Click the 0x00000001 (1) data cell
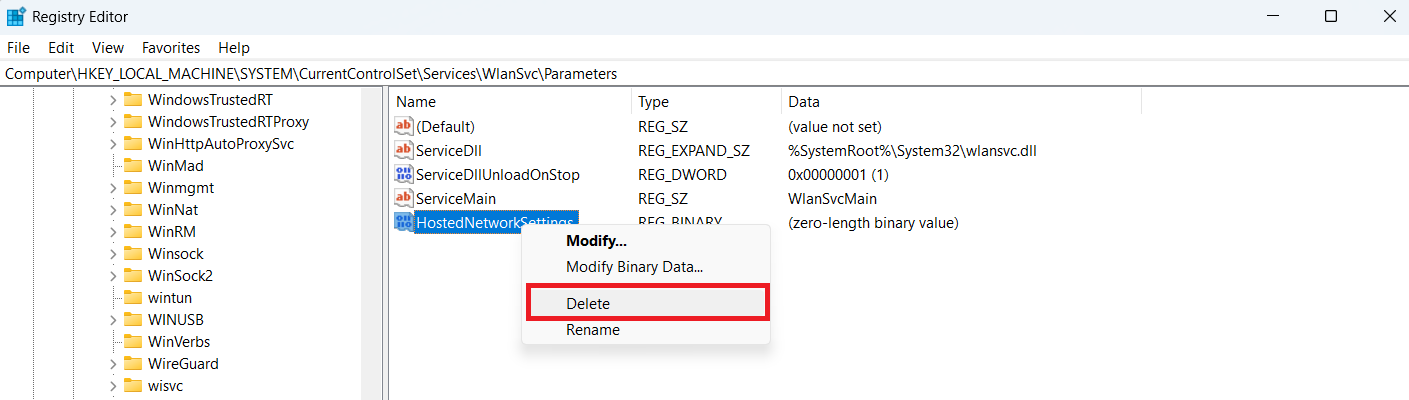The height and width of the screenshot is (400, 1409). [840, 174]
